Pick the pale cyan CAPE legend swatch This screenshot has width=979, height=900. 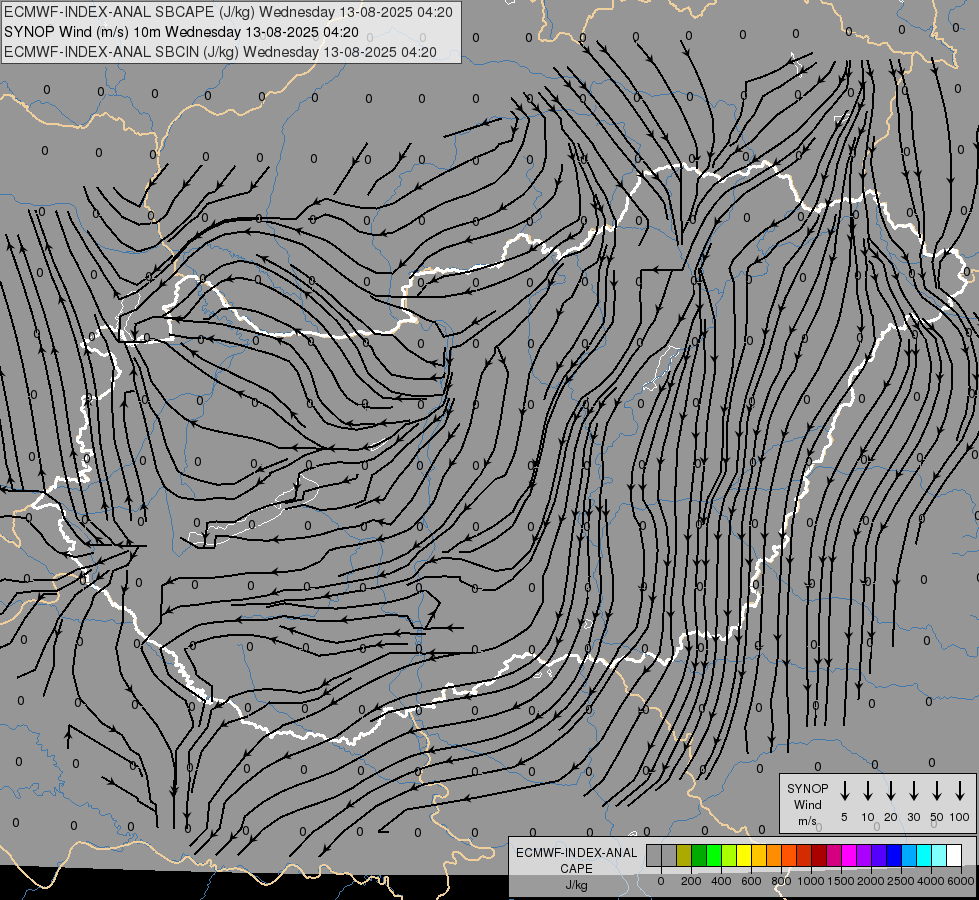coord(939,856)
